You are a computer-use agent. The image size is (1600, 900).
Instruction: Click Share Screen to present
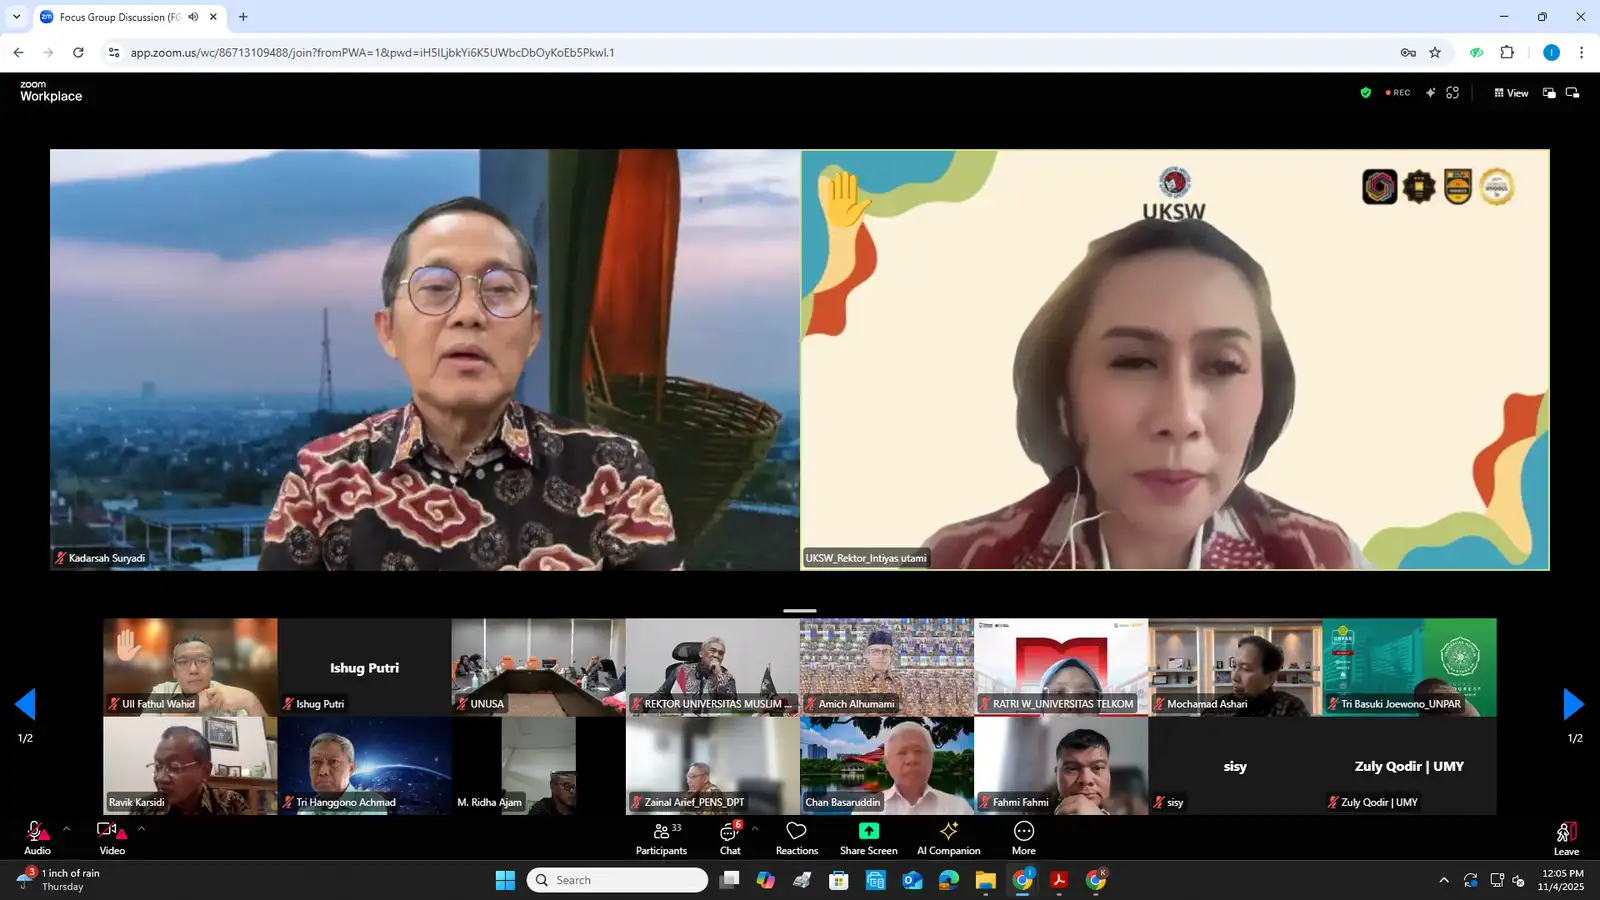click(867, 838)
